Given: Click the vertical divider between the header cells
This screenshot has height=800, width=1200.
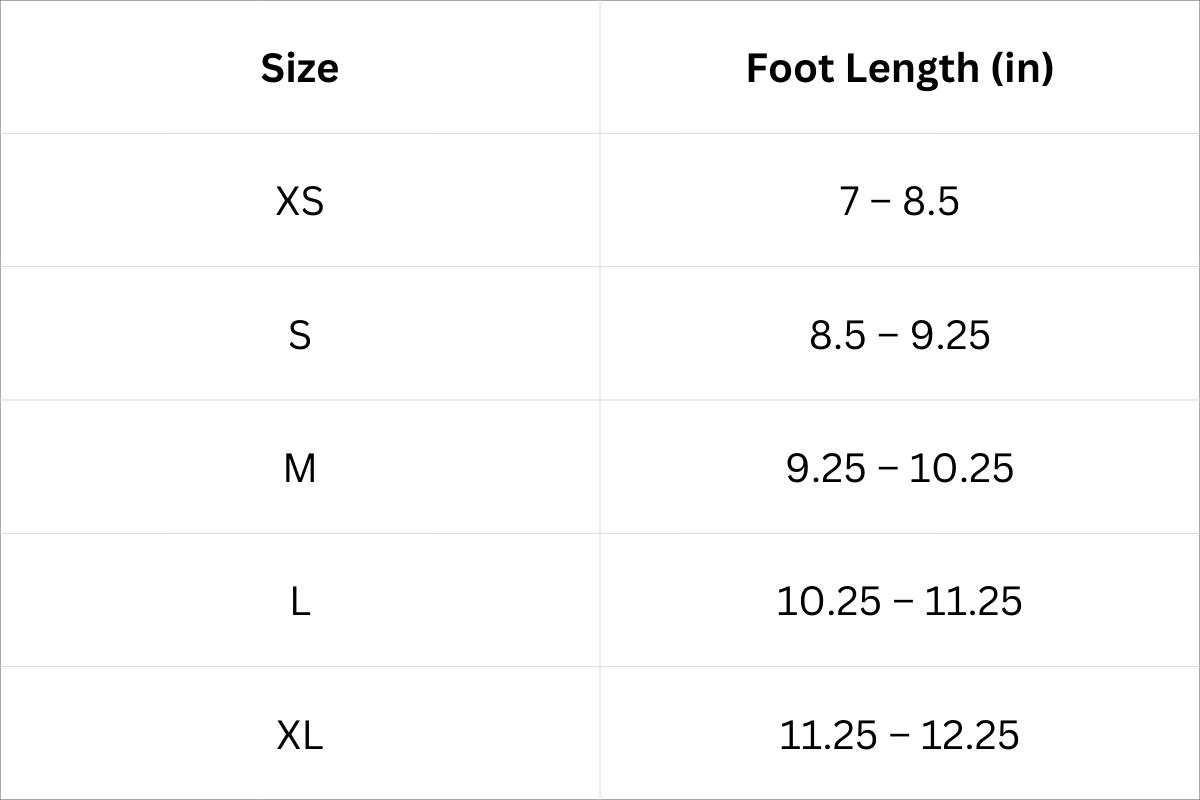Looking at the screenshot, I should point(600,68).
